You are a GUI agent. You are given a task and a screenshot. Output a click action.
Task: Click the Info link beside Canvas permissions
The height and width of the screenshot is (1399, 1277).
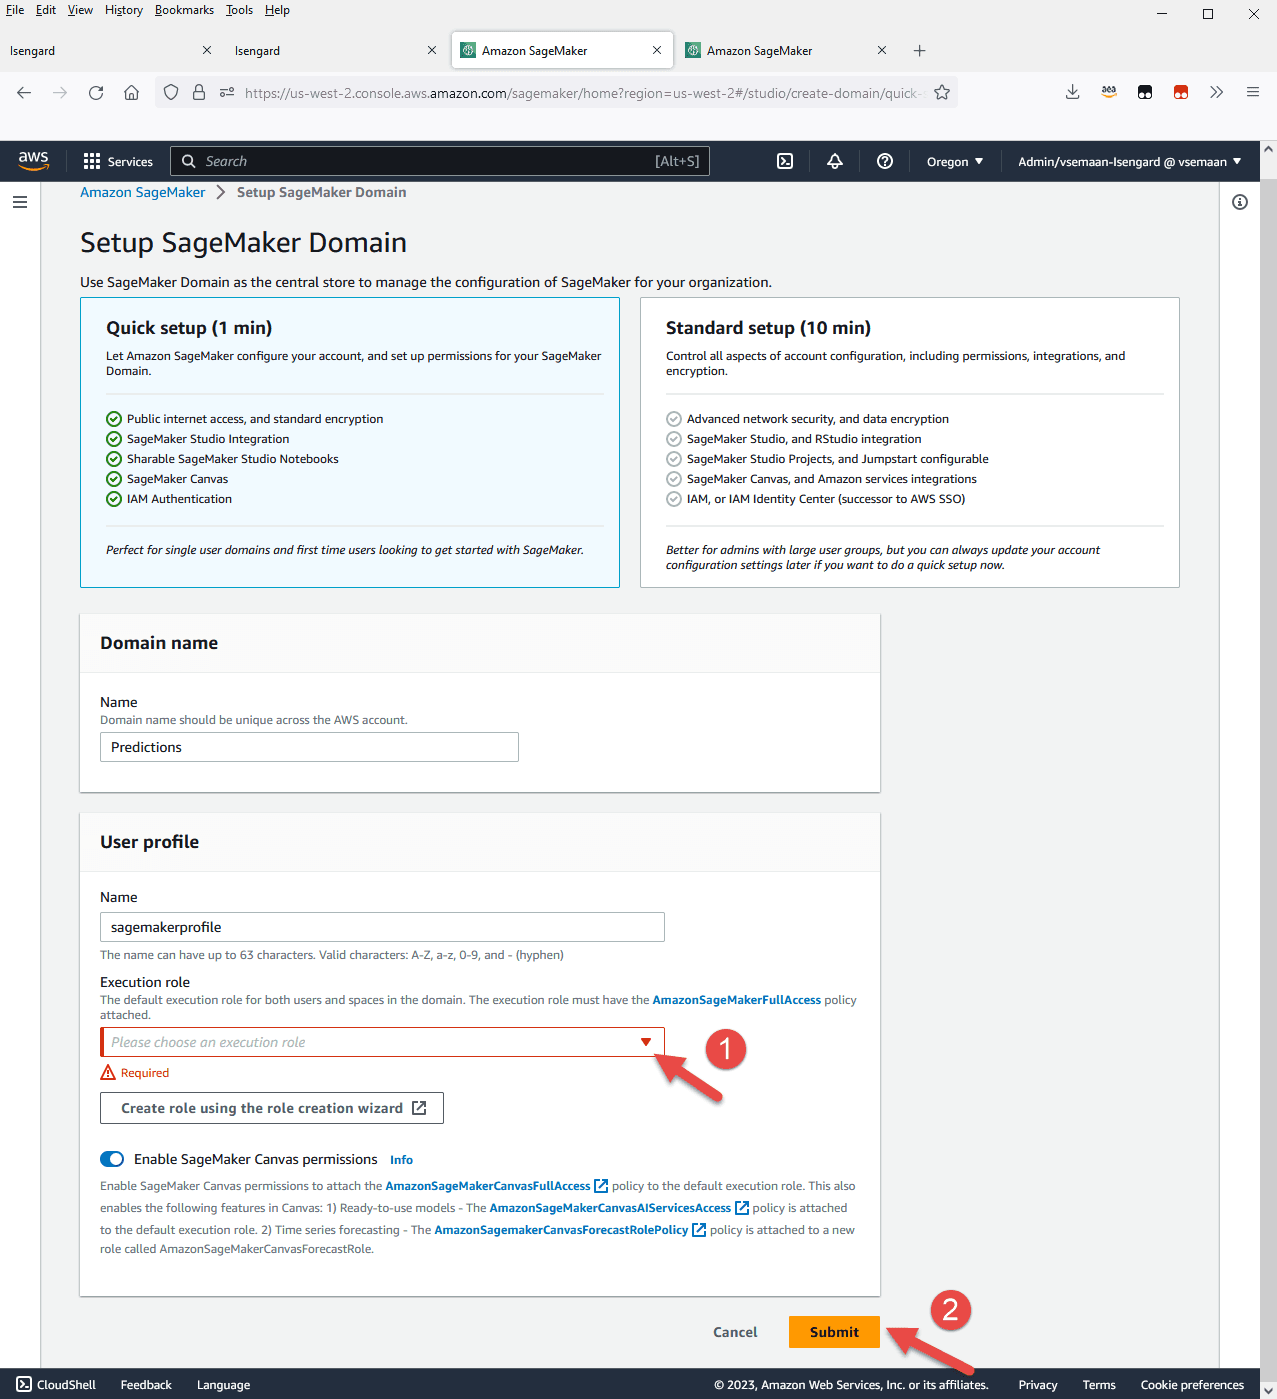click(x=401, y=1160)
